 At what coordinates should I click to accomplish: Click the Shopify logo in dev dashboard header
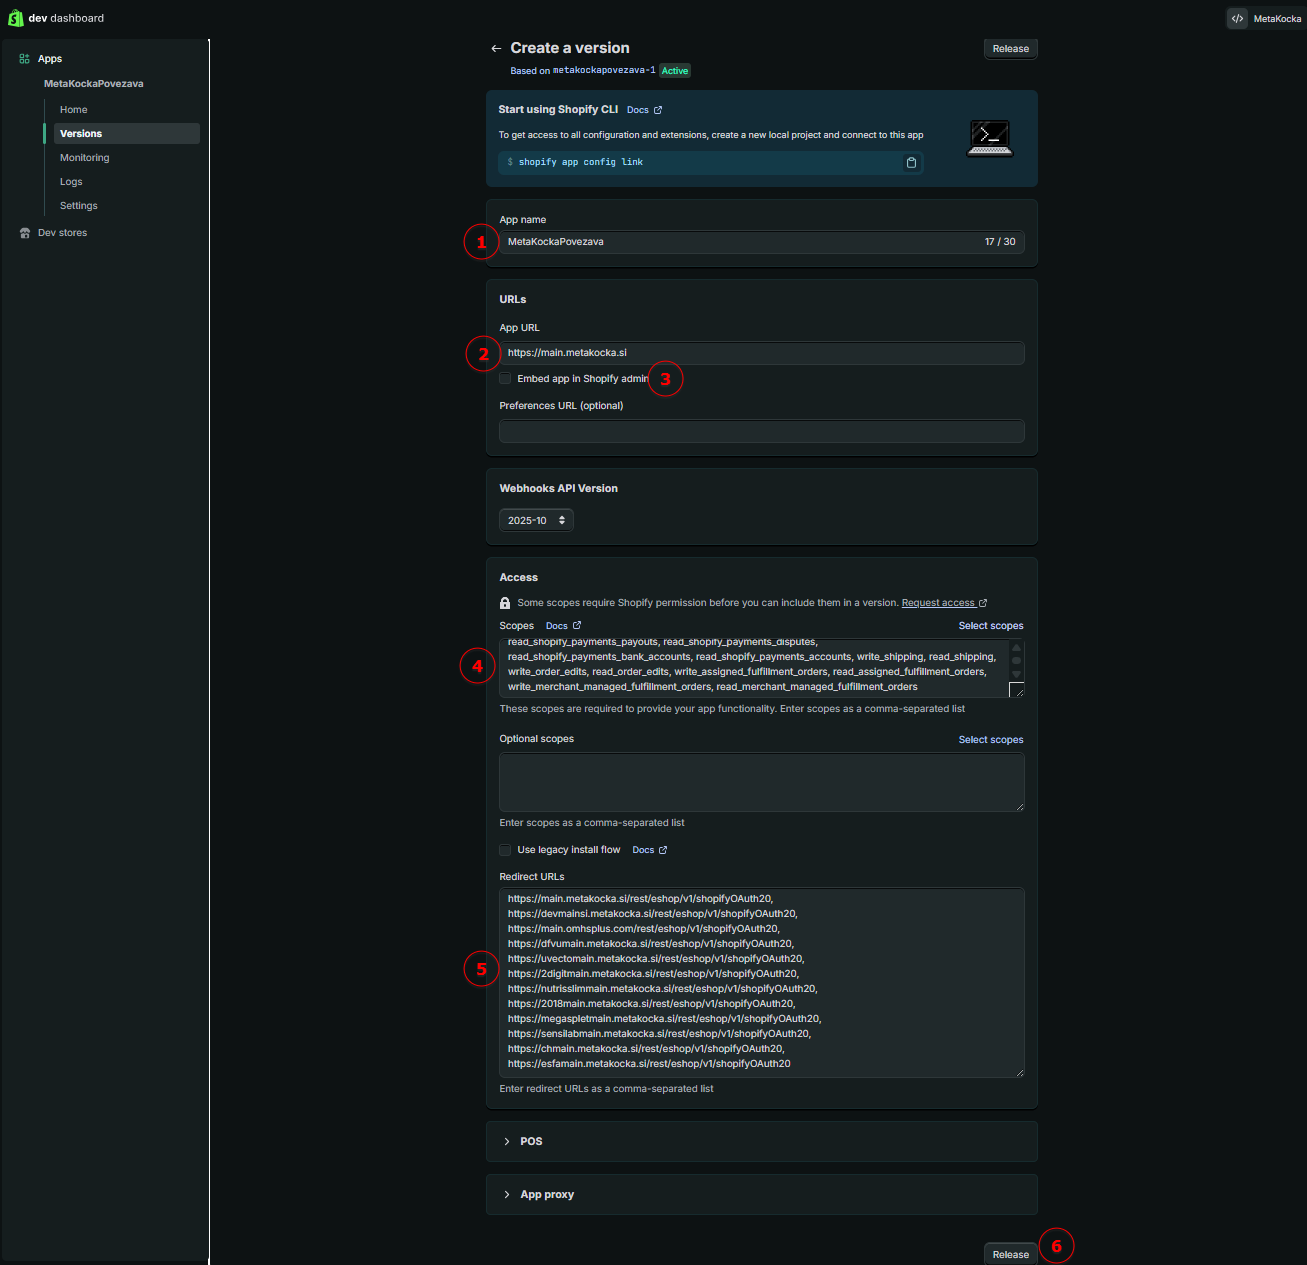[15, 18]
